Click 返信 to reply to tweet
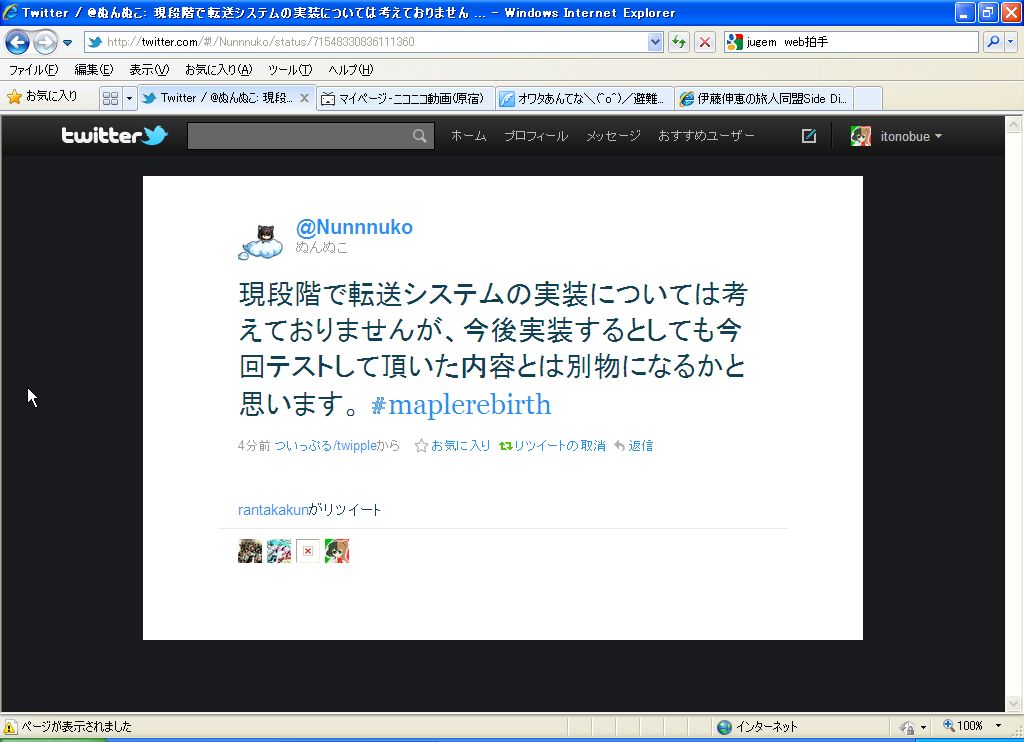Screen dimensions: 1024x742 point(633,445)
